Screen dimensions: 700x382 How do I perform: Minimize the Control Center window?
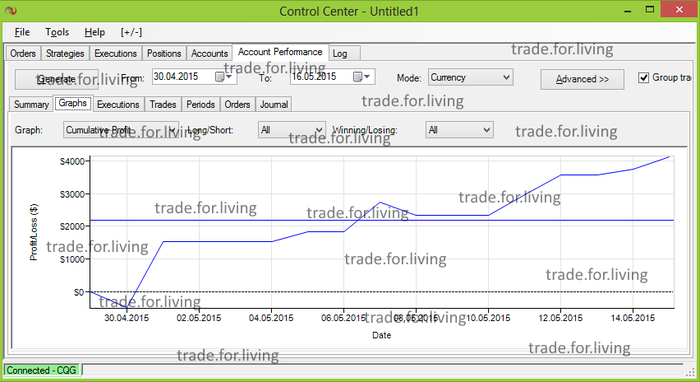627,10
